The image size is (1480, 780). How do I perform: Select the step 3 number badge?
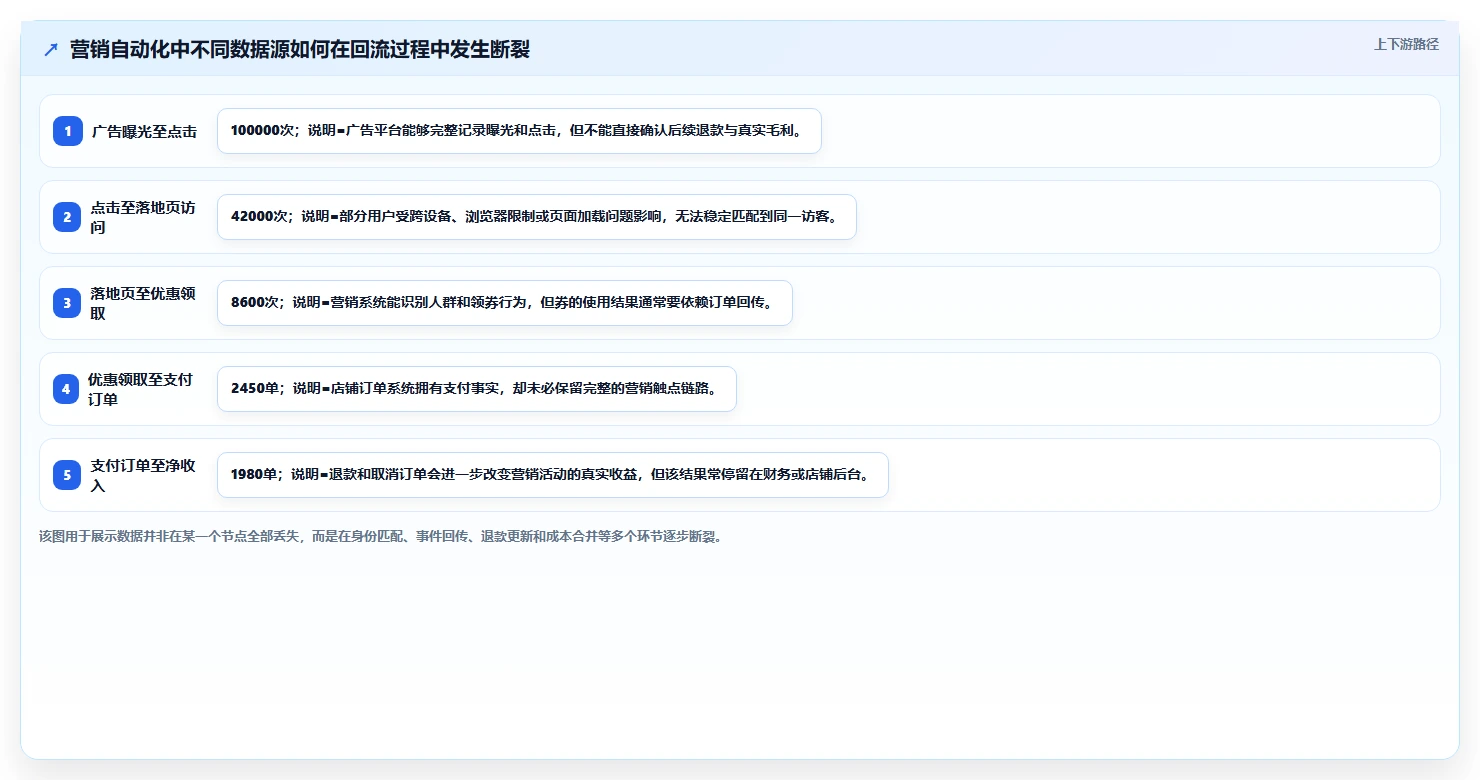coord(68,303)
